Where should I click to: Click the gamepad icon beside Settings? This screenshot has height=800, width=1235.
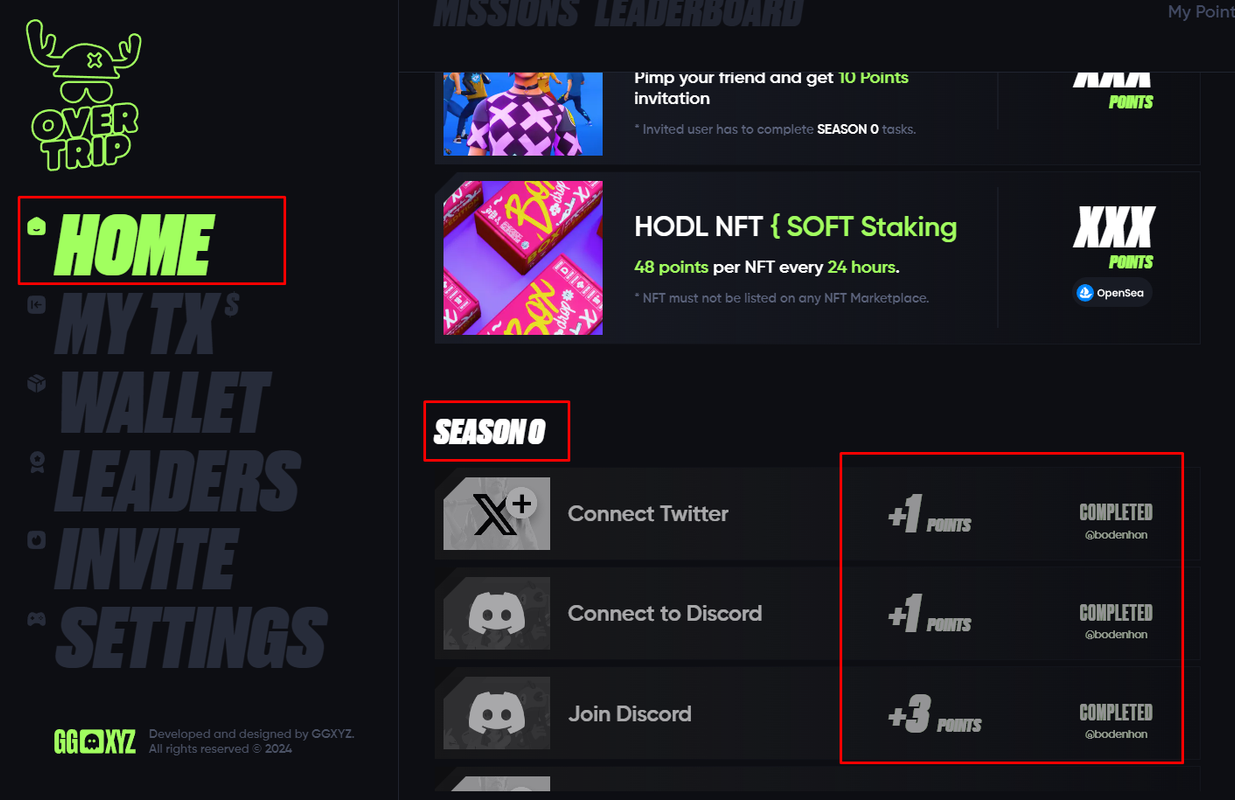pos(37,618)
